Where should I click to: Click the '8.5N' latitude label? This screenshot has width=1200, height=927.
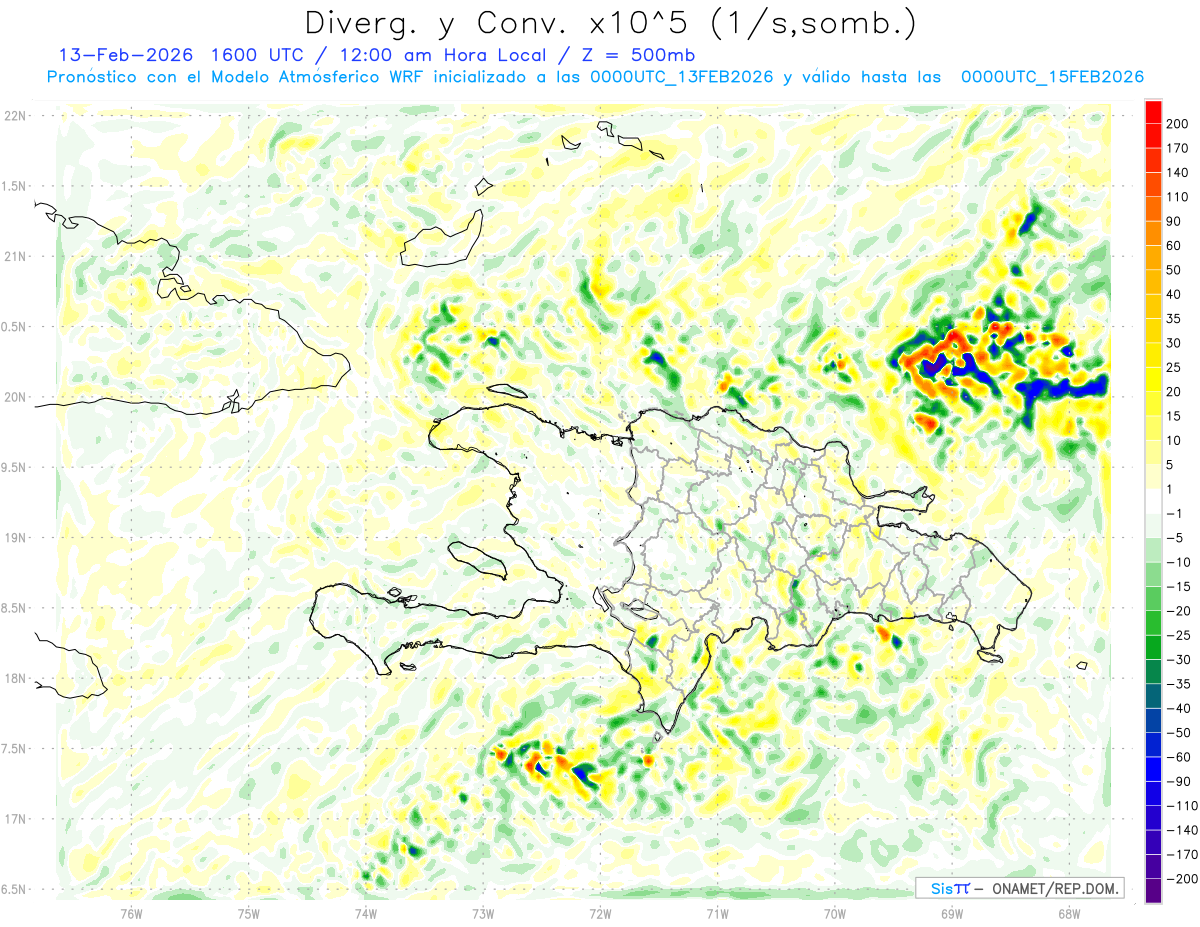click(15, 608)
